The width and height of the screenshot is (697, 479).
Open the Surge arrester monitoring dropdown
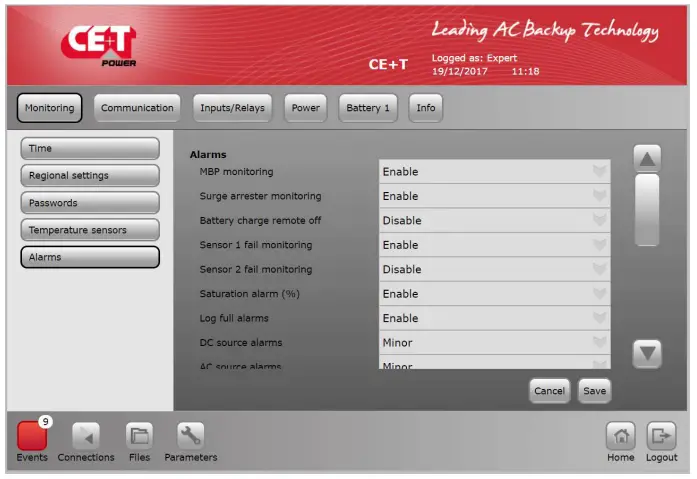[495, 196]
